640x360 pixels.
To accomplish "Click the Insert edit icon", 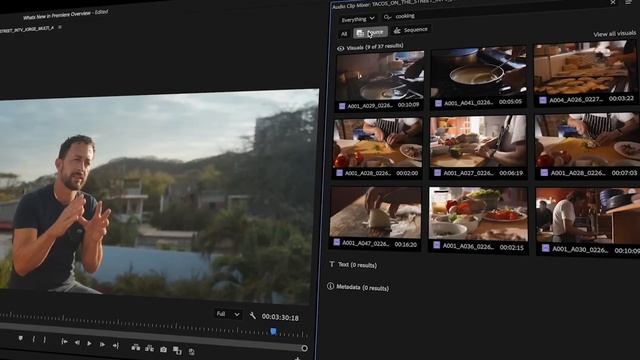I will click(136, 347).
